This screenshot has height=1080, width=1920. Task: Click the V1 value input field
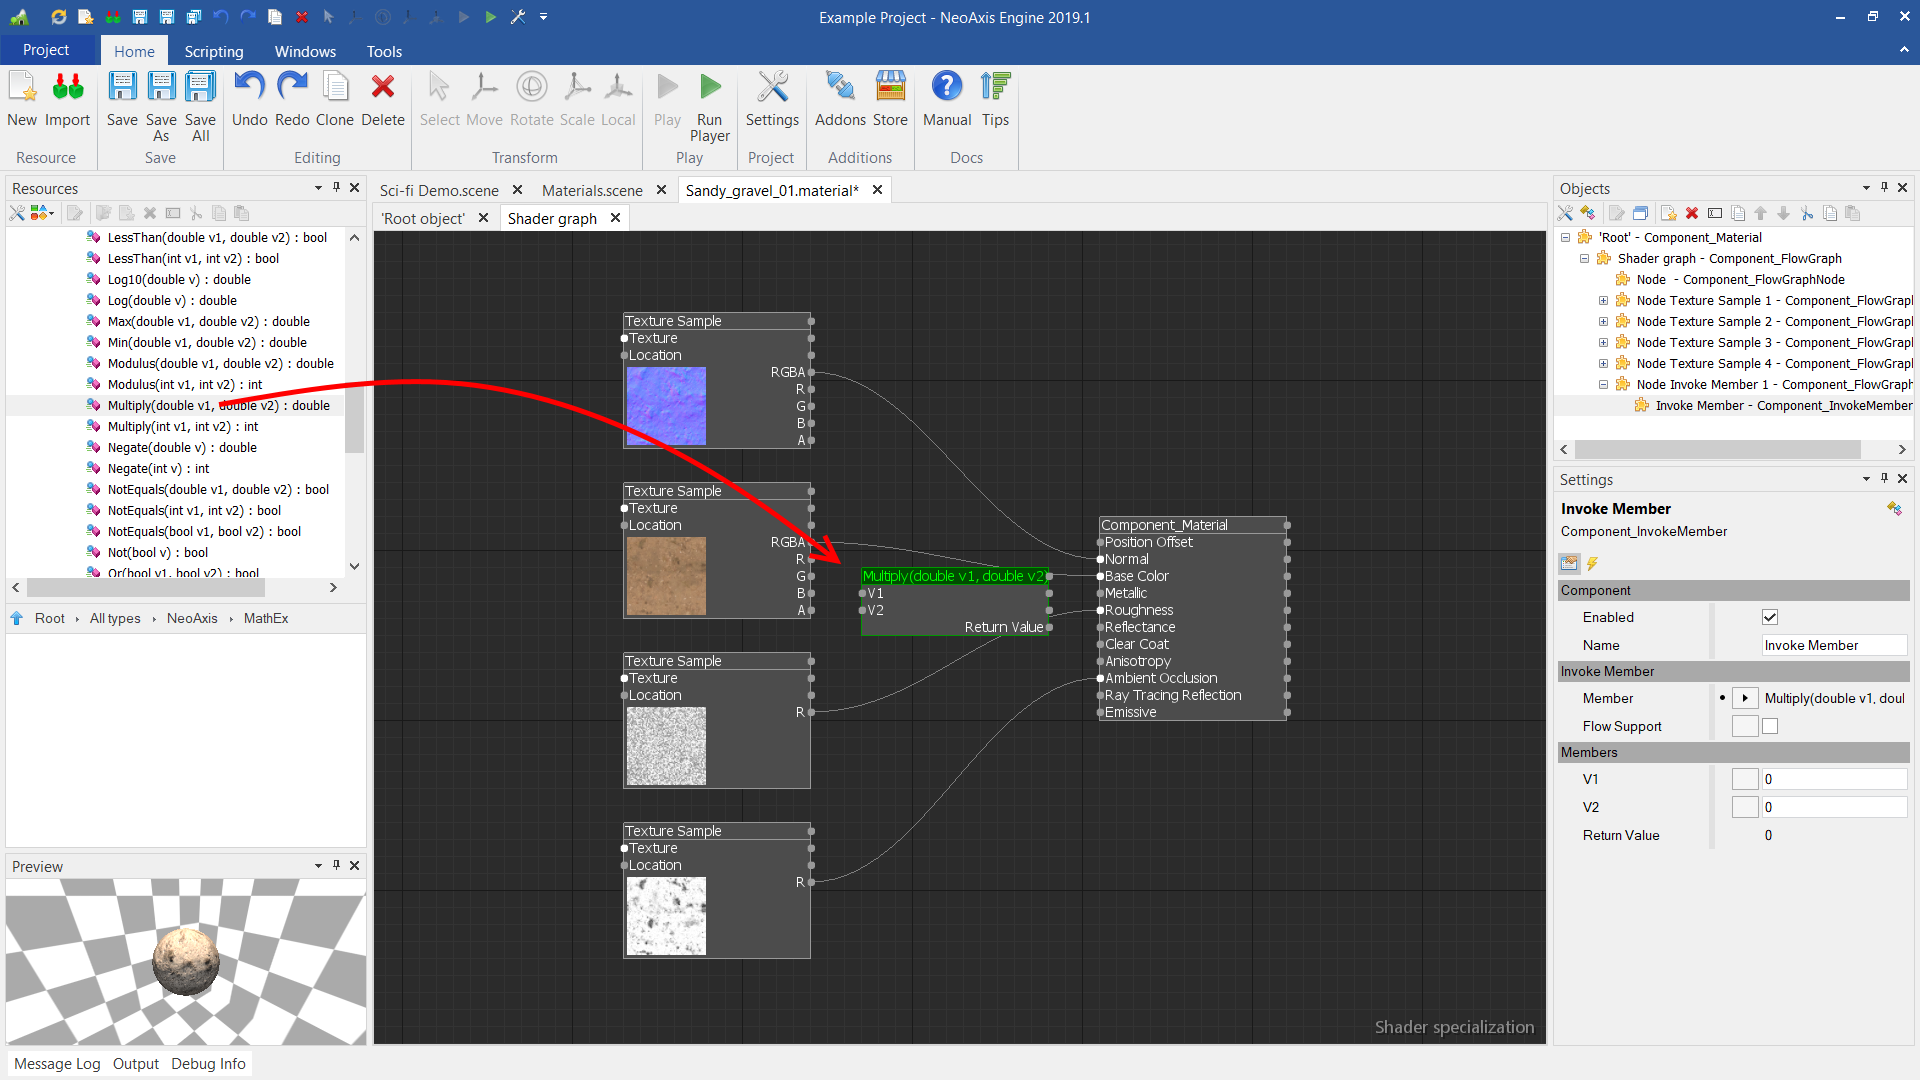coord(1833,779)
